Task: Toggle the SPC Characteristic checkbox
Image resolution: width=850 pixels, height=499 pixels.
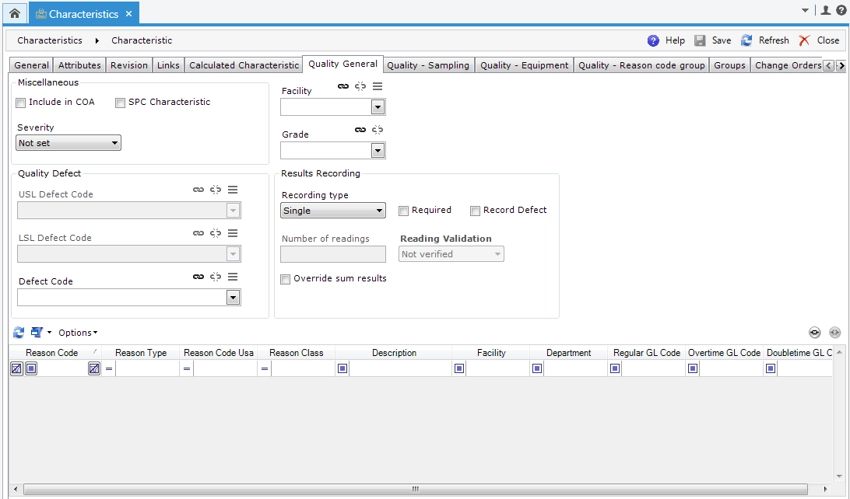Action: click(x=120, y=103)
